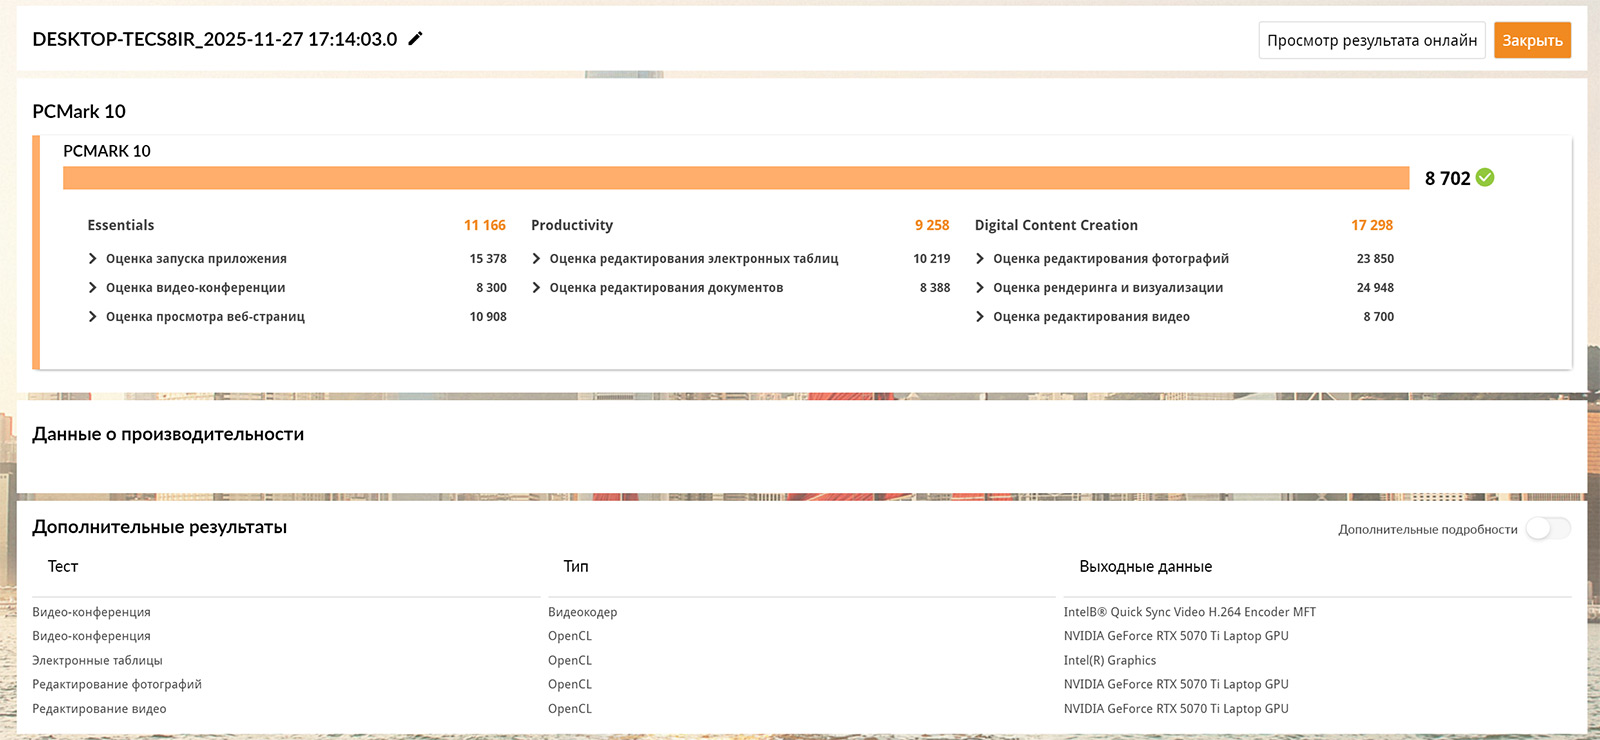
Task: Click the Productivity score 9 258
Action: click(x=931, y=226)
